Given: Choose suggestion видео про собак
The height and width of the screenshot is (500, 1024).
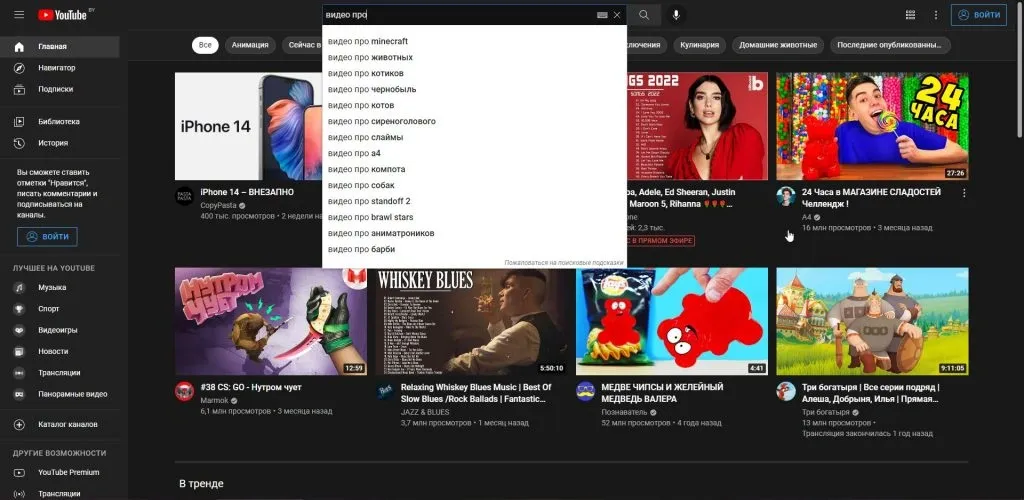Looking at the screenshot, I should click(x=474, y=185).
